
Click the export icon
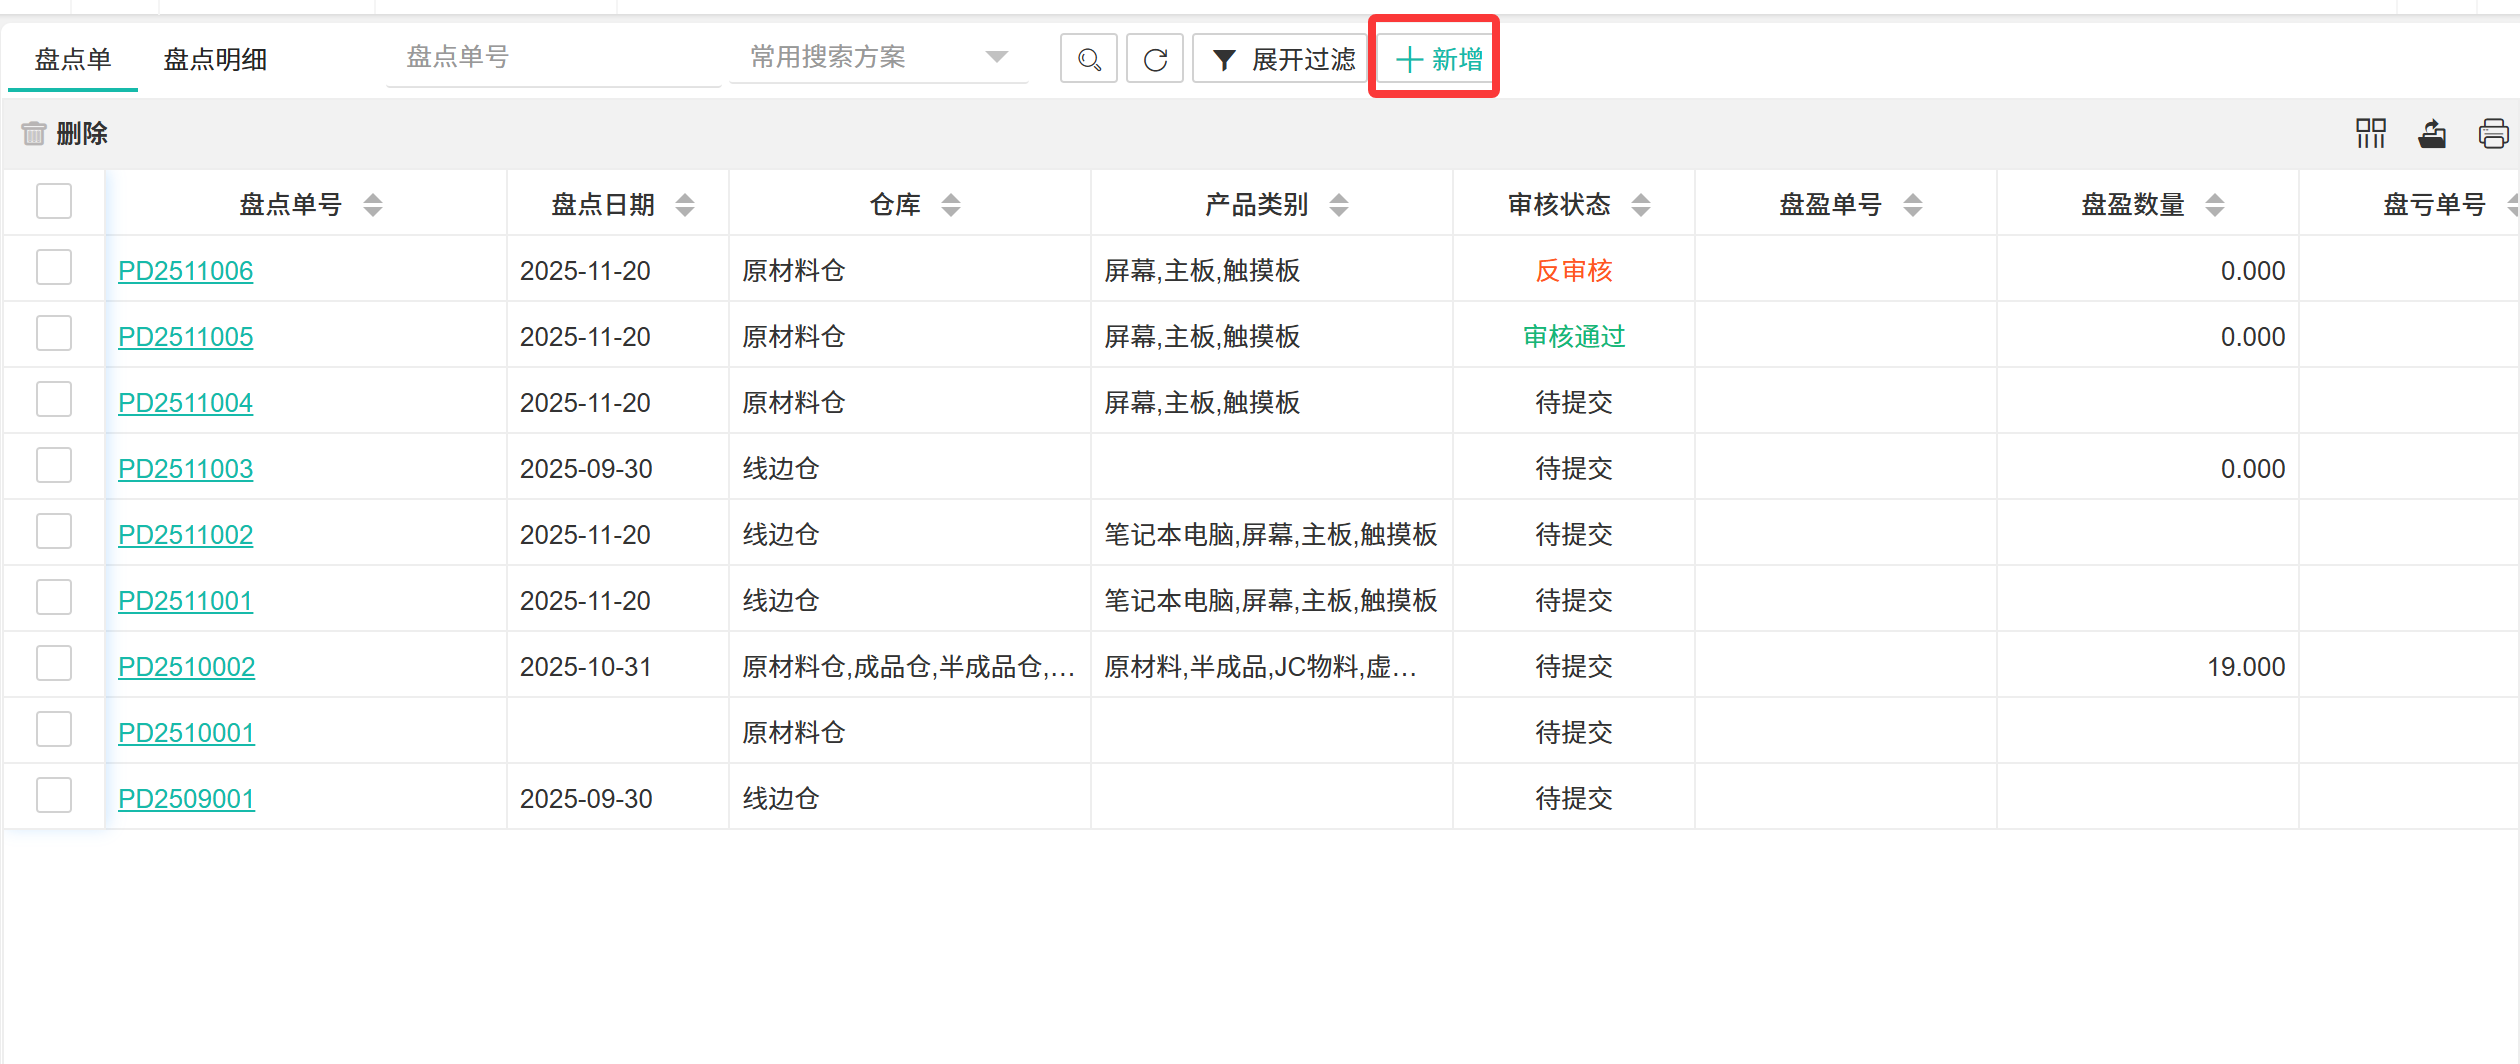2432,133
